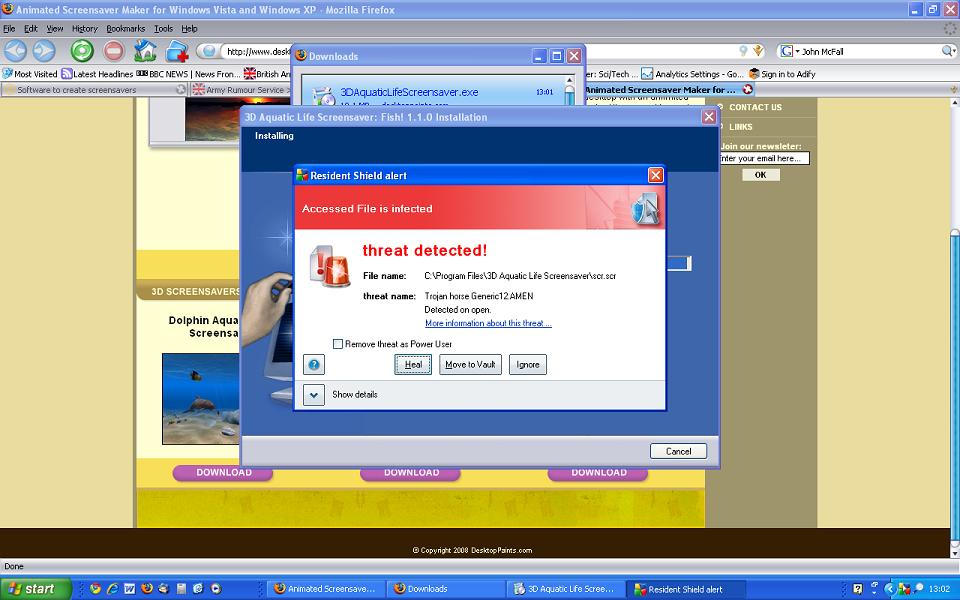Click the Help question mark icon in the alert

click(x=314, y=365)
